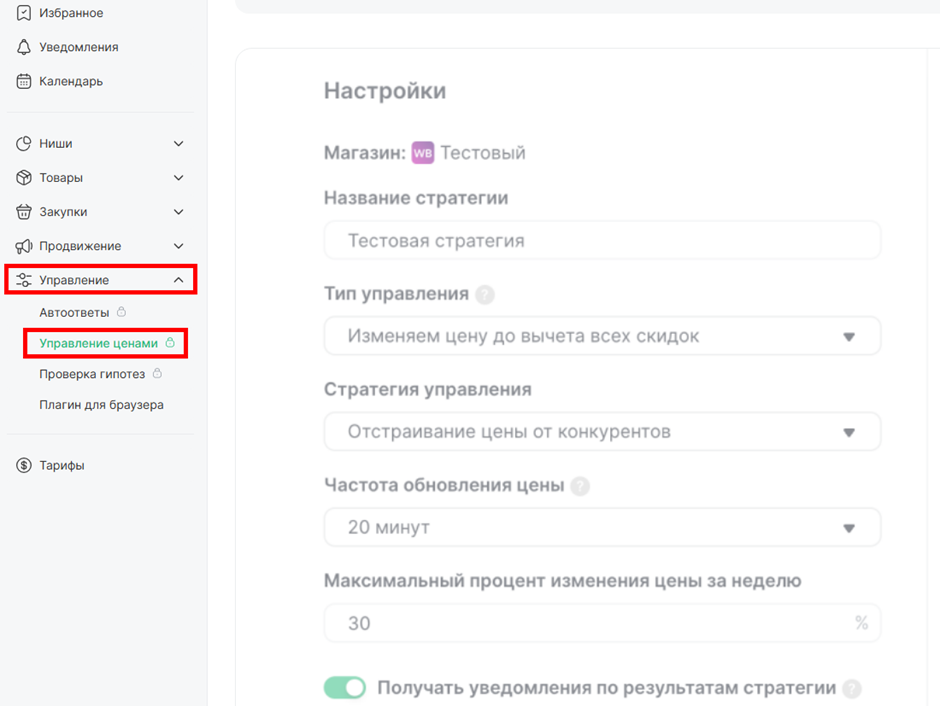Click the Продвижение menu label

pos(80,246)
